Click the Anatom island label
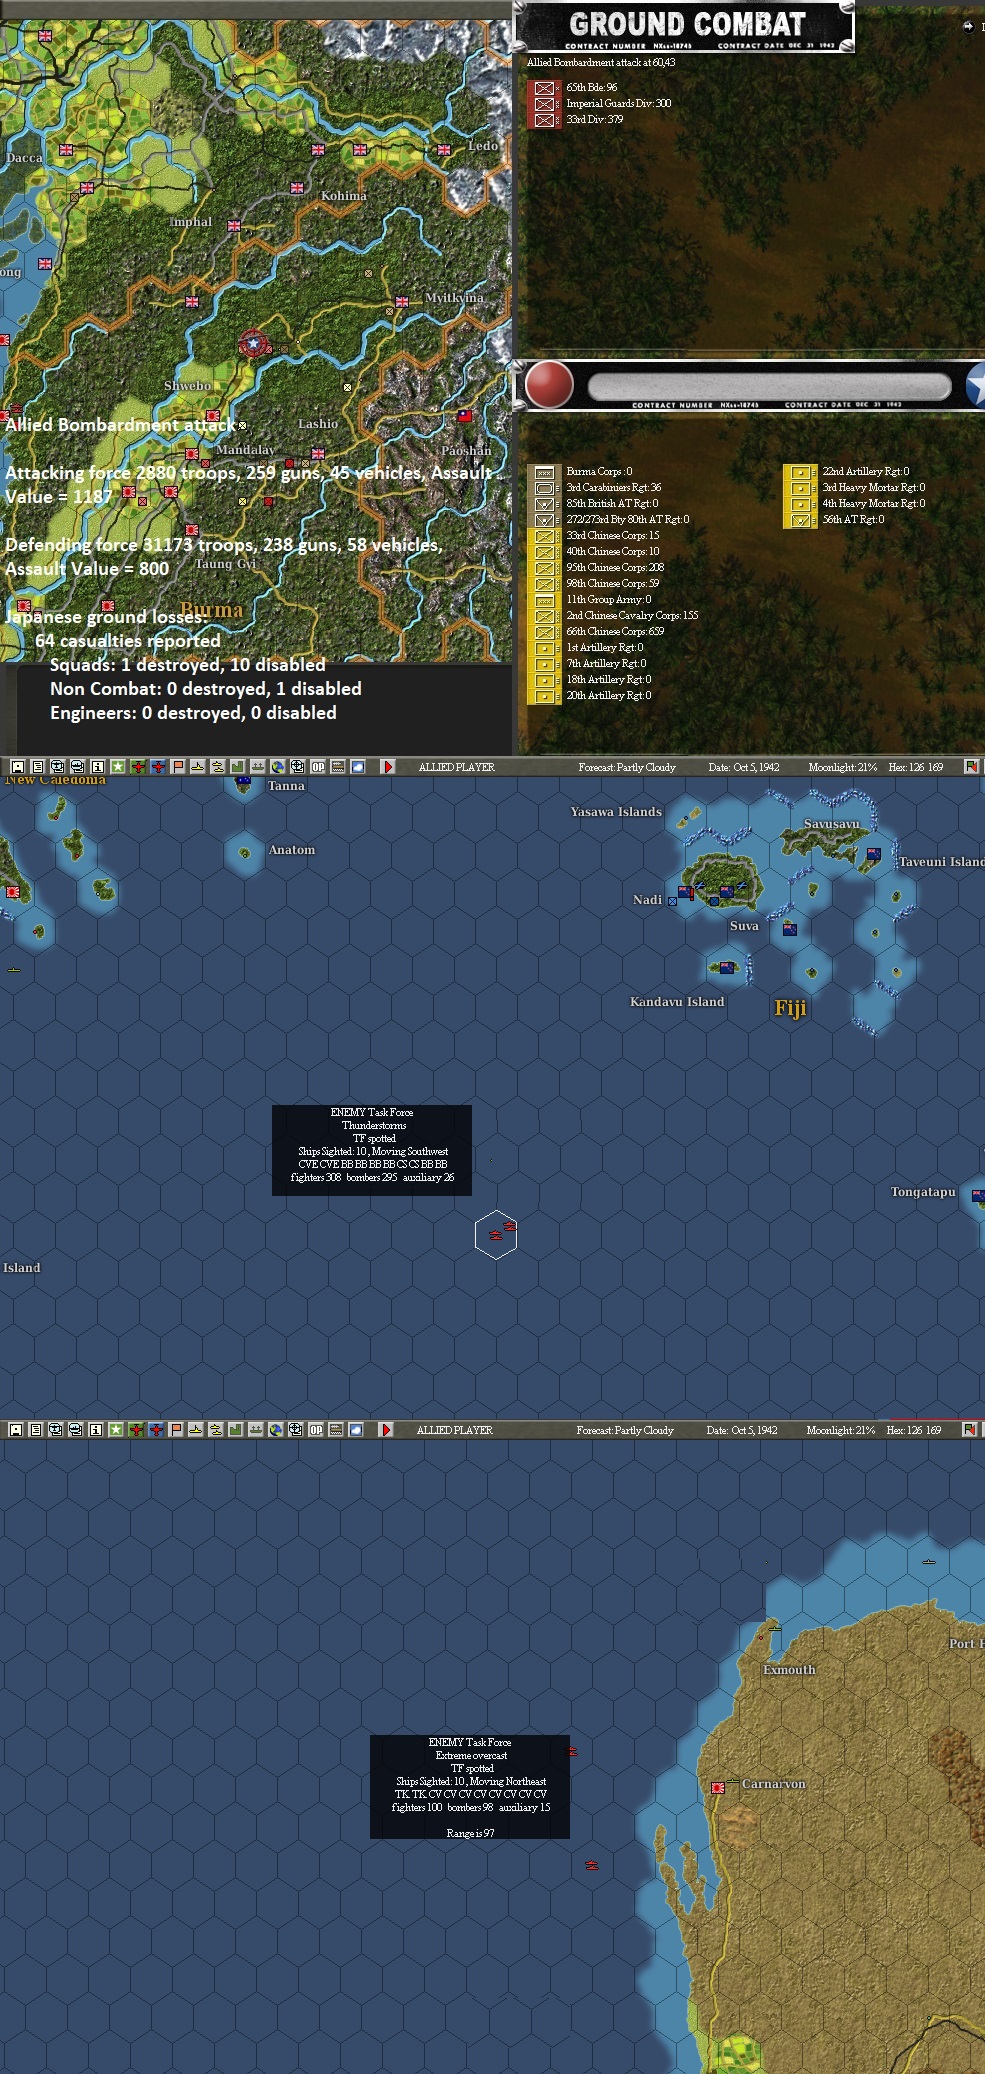This screenshot has height=2074, width=985. 291,850
